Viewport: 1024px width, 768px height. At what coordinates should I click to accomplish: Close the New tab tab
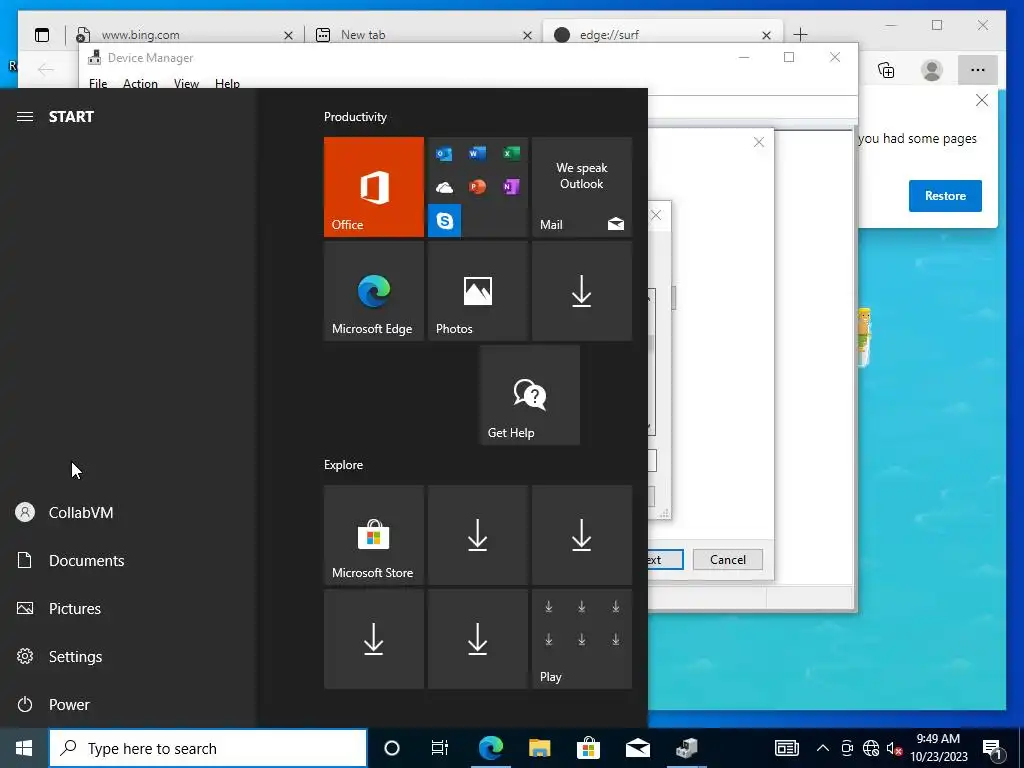click(527, 35)
